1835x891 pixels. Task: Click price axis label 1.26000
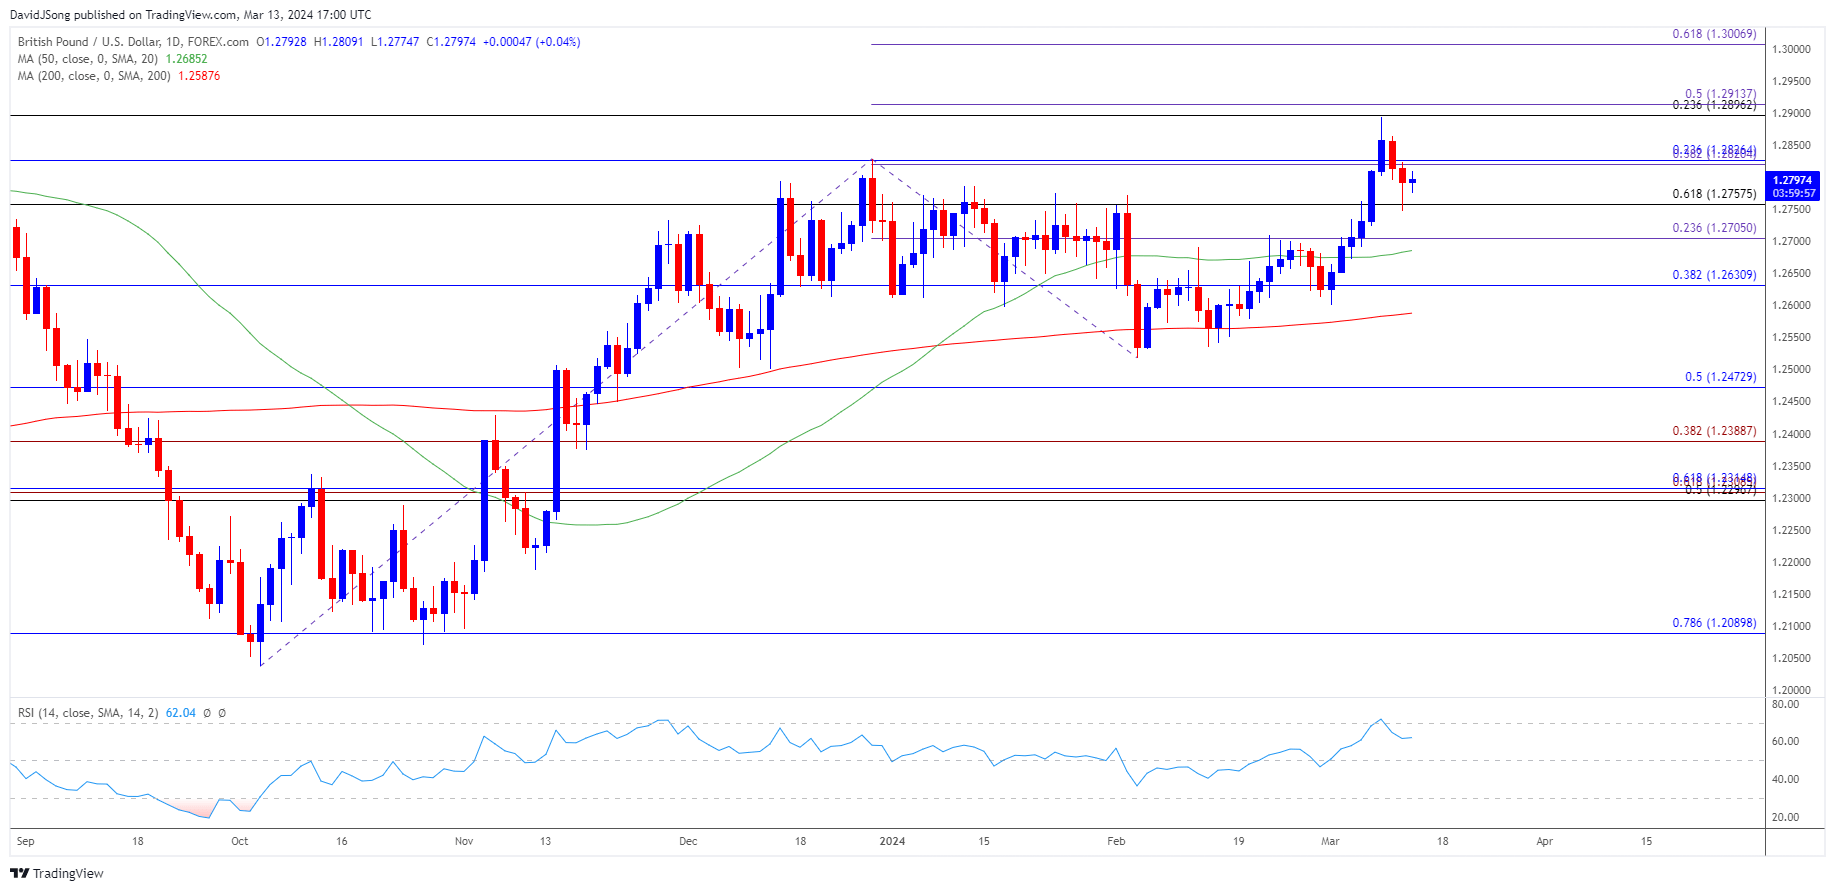[1791, 305]
